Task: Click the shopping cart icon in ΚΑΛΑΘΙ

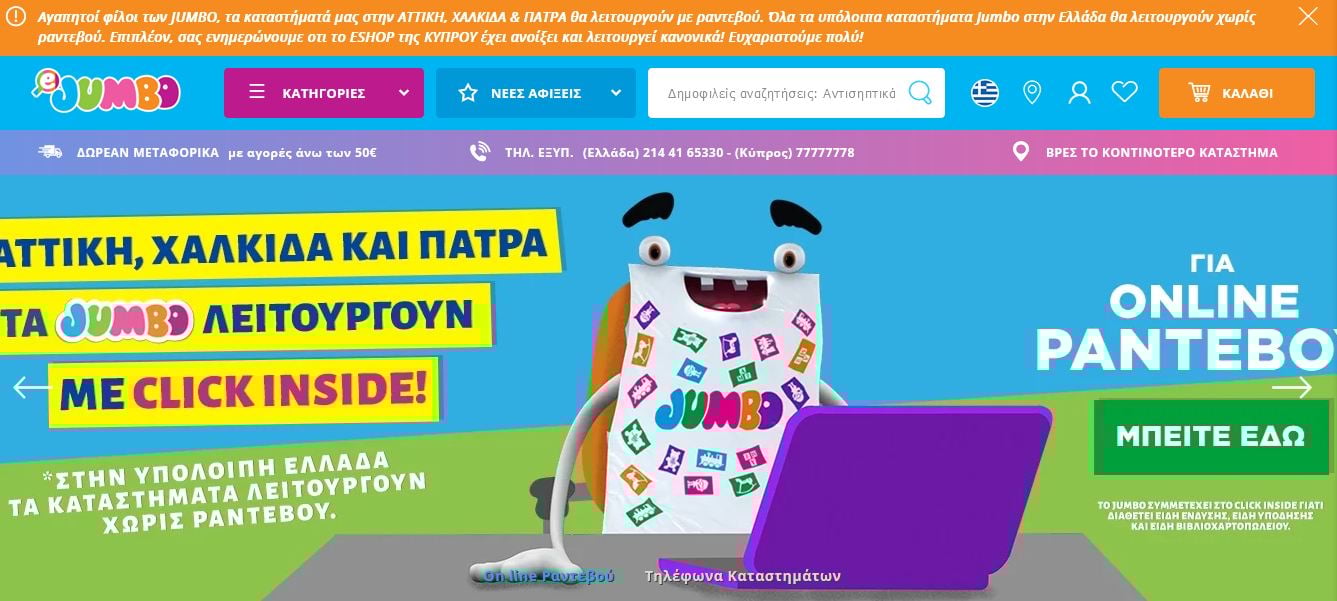Action: (x=1199, y=93)
